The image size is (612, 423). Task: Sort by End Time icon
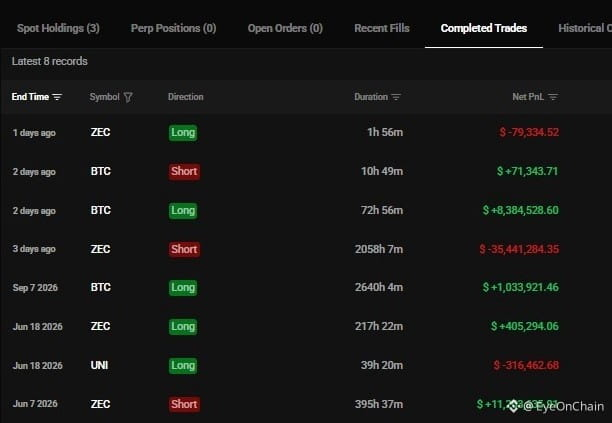(x=57, y=97)
